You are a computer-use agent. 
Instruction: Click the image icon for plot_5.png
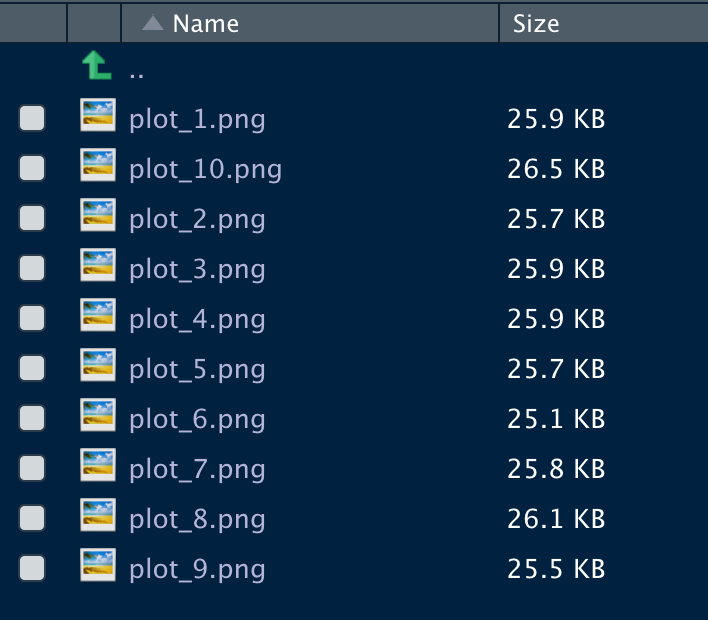98,366
